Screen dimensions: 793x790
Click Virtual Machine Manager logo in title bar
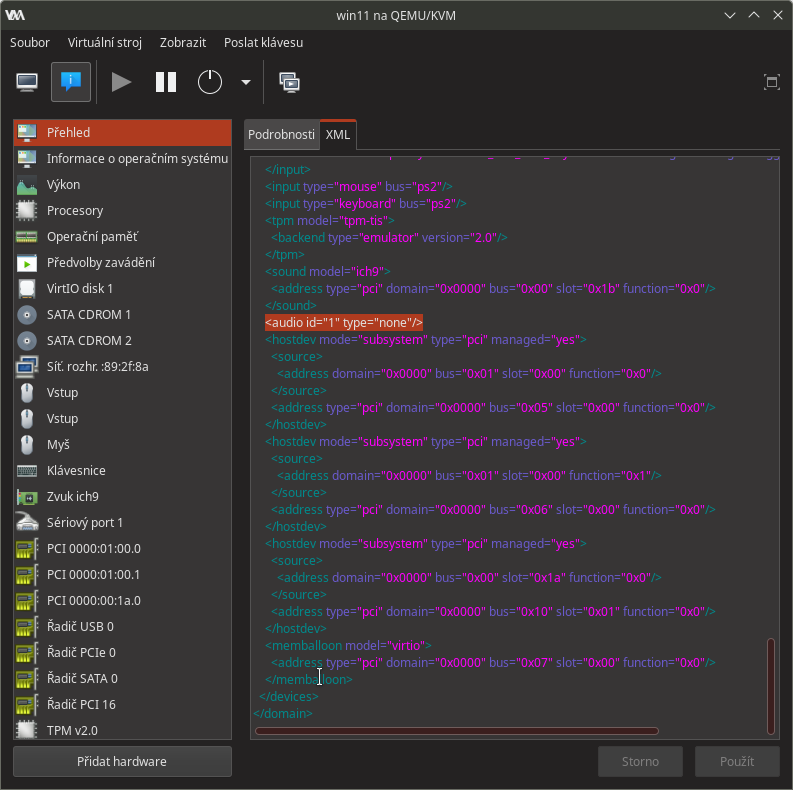click(x=15, y=15)
